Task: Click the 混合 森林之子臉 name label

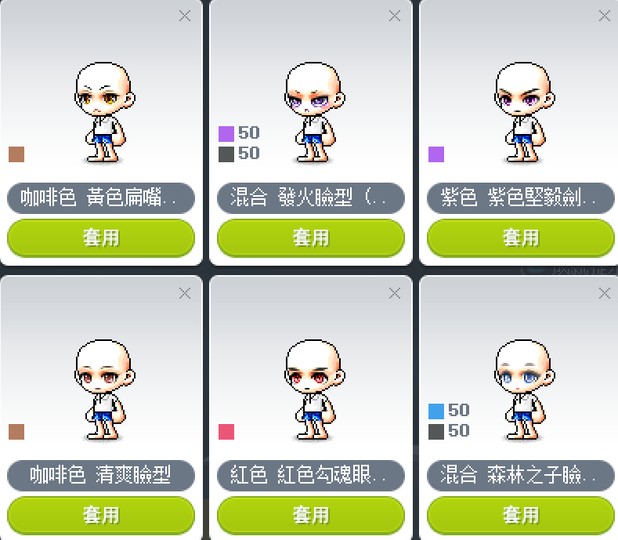Action: [520, 475]
